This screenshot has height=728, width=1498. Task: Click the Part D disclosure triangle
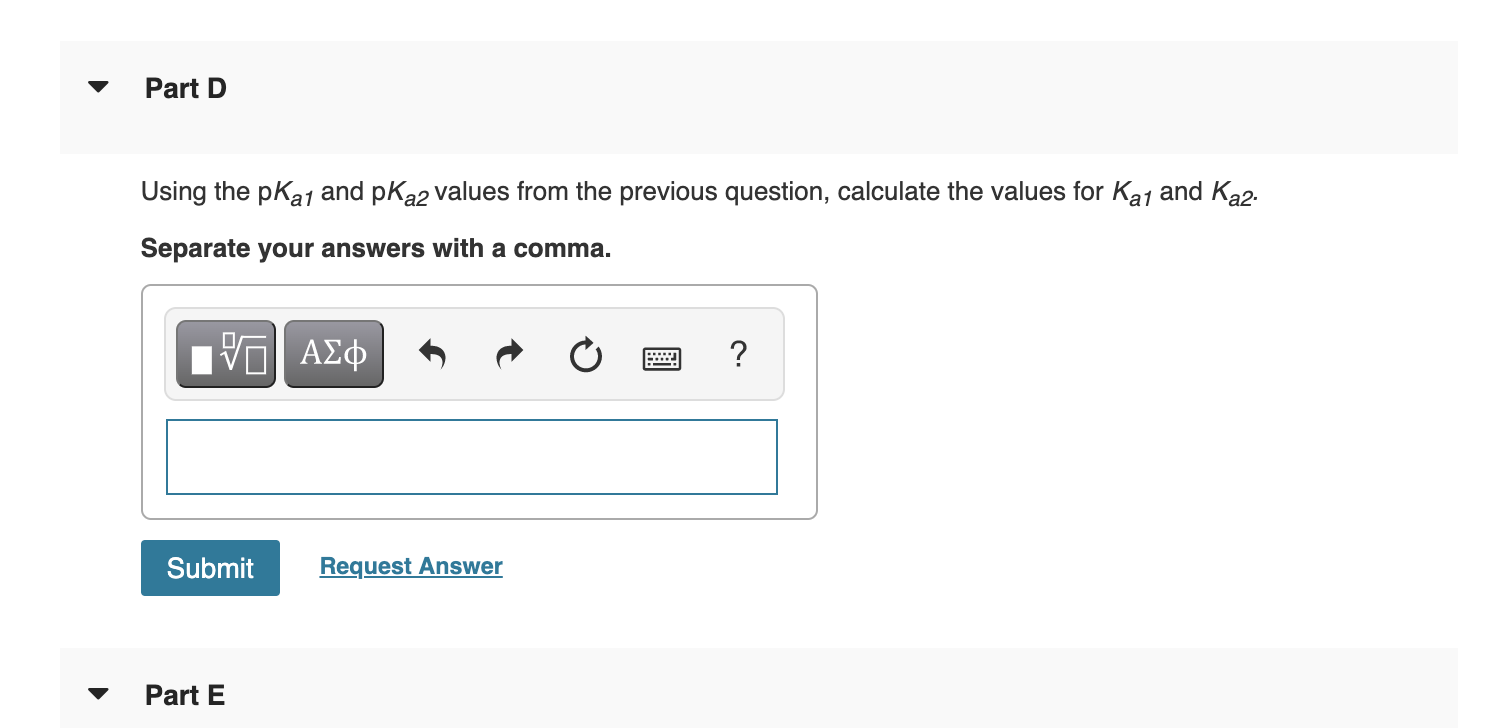[x=97, y=87]
